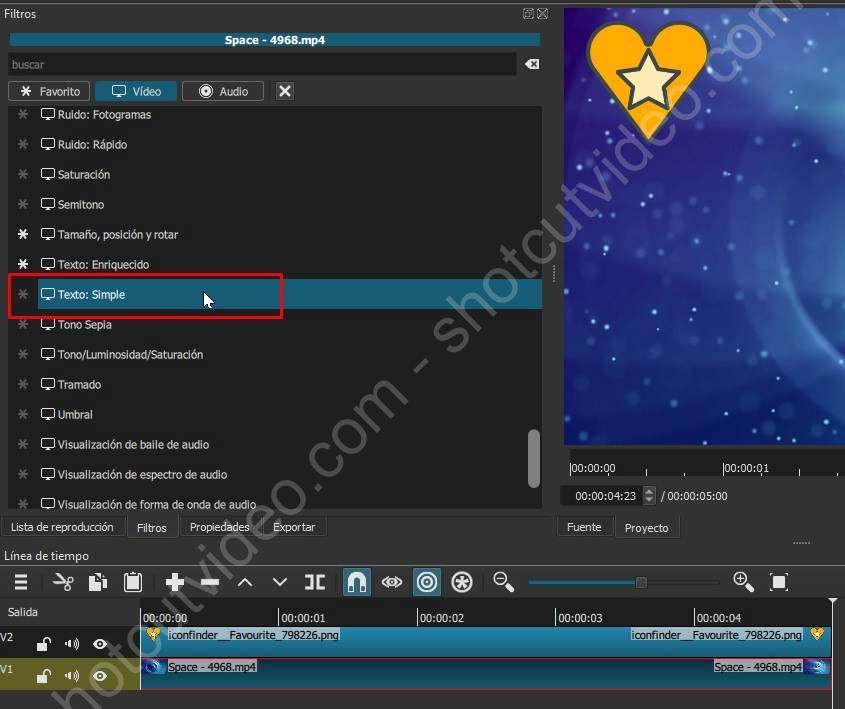Click the Fuente button
The width and height of the screenshot is (845, 709).
tap(584, 526)
